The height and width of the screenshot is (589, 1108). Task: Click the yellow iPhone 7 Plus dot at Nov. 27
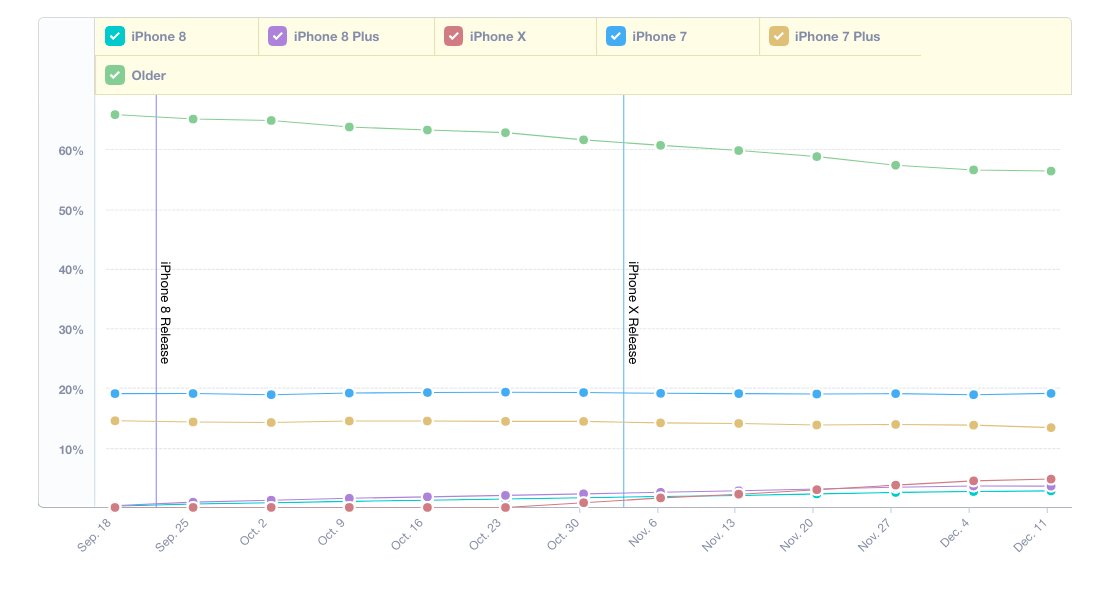895,425
